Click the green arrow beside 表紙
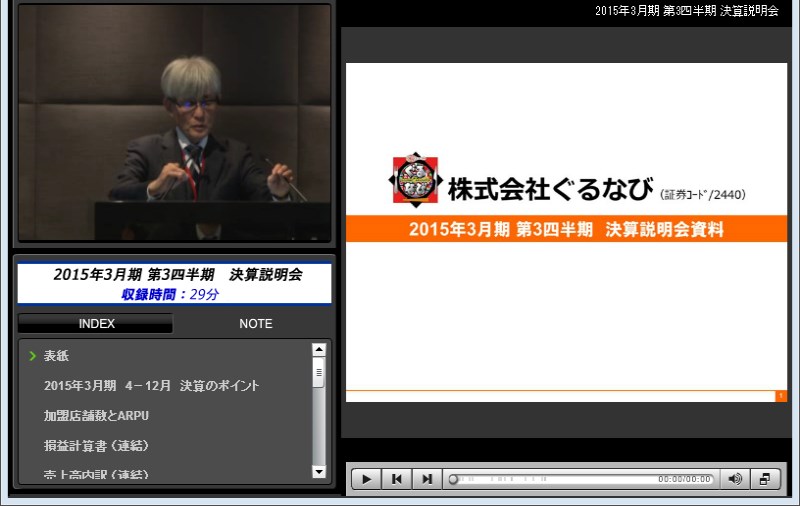 [33, 356]
